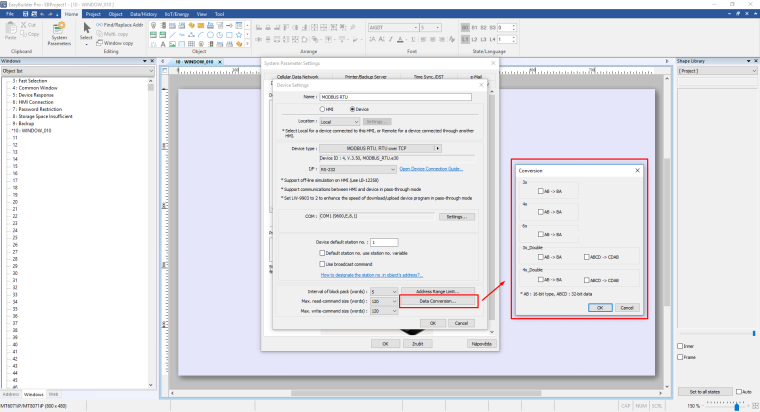Tick the Inner checkbox in Shape Library
760x412 pixels.
click(x=682, y=347)
